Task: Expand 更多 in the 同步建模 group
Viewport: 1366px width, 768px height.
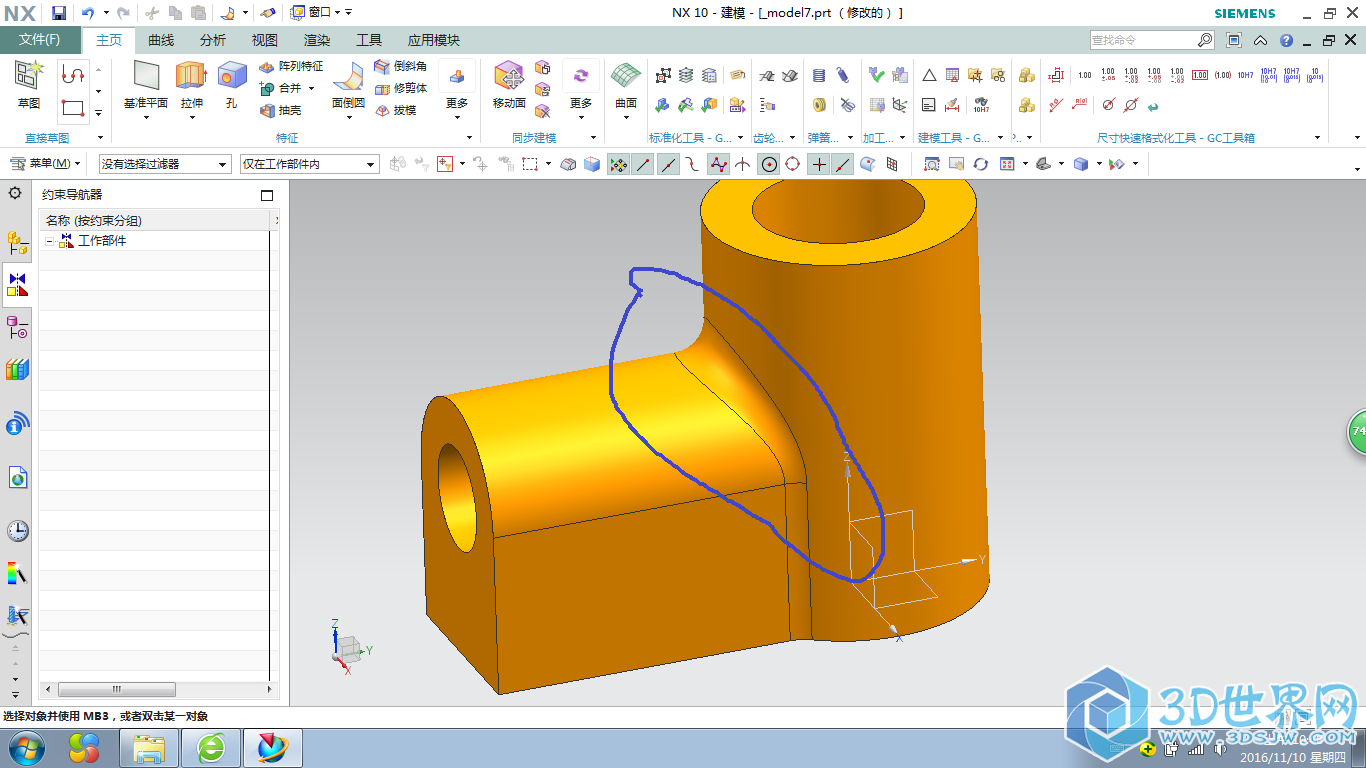Action: tap(581, 88)
